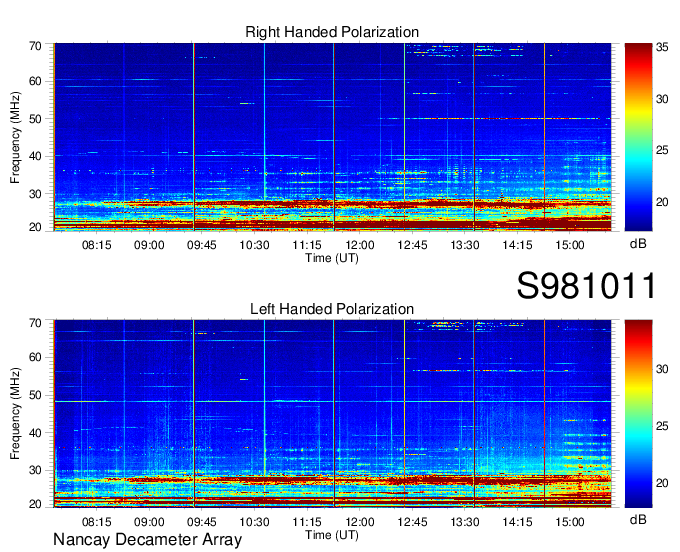Click the "09:00" time tick under Left Handed plot
This screenshot has height=552, width=680.
(x=149, y=522)
